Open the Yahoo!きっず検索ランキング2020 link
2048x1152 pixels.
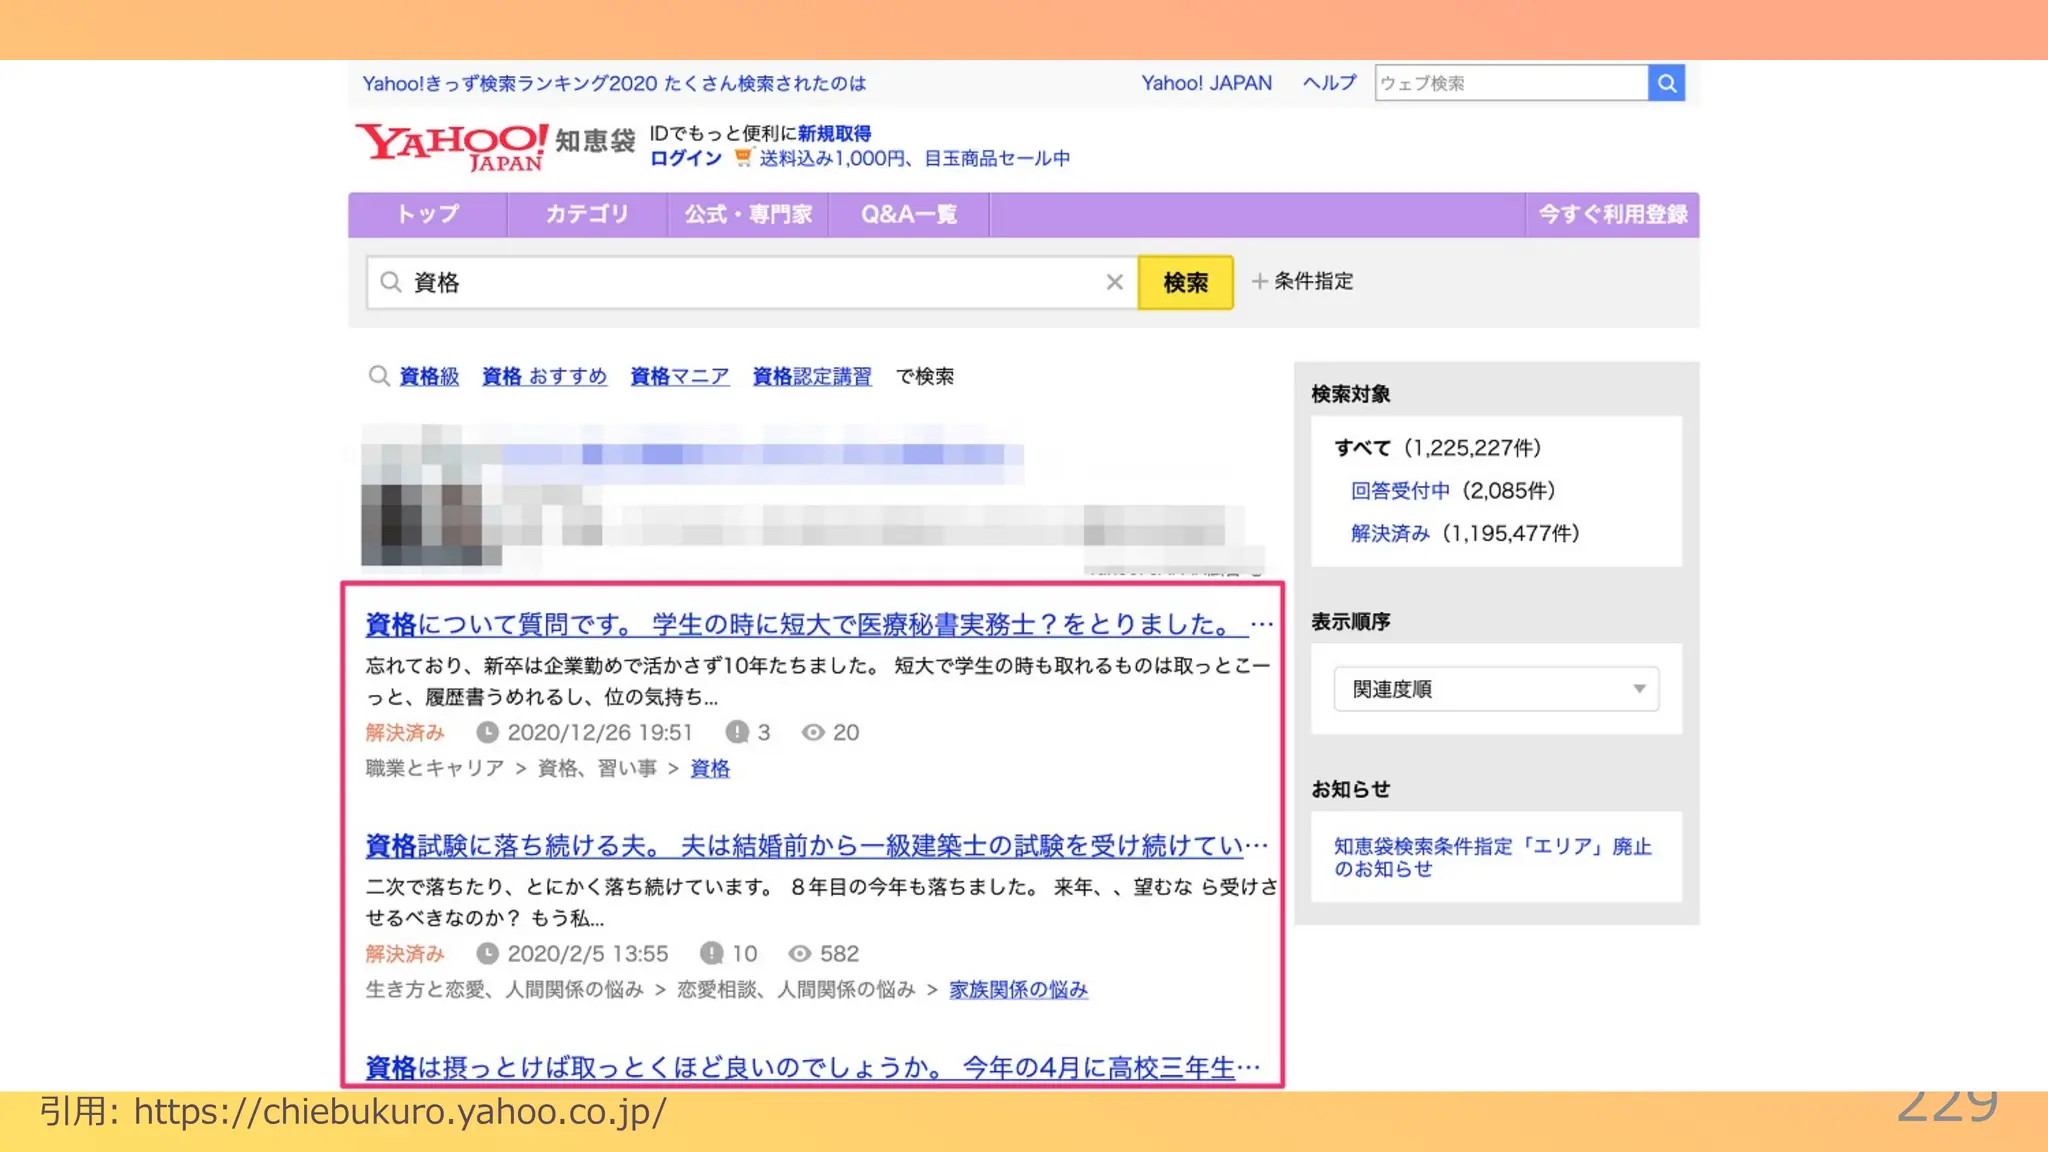614,83
